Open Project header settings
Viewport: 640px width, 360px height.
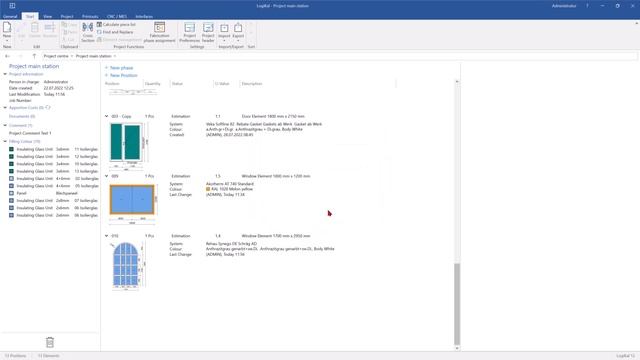coord(208,32)
